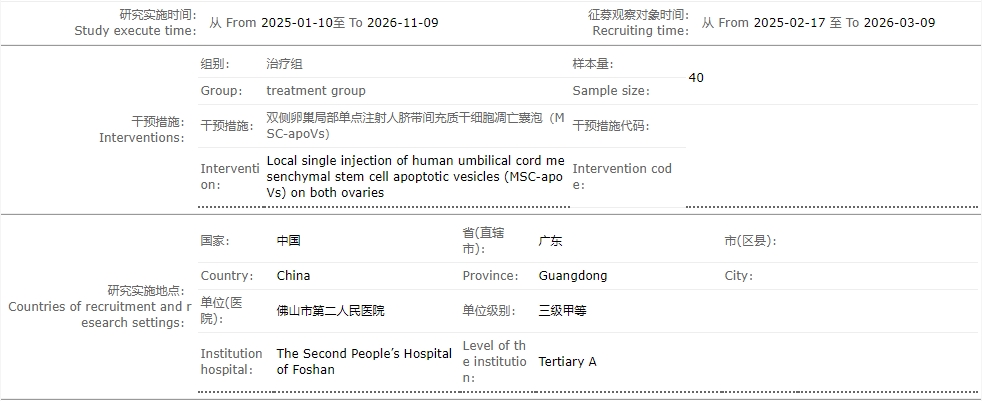
Task: Click the 'Sample size:' label
Action: click(x=611, y=91)
